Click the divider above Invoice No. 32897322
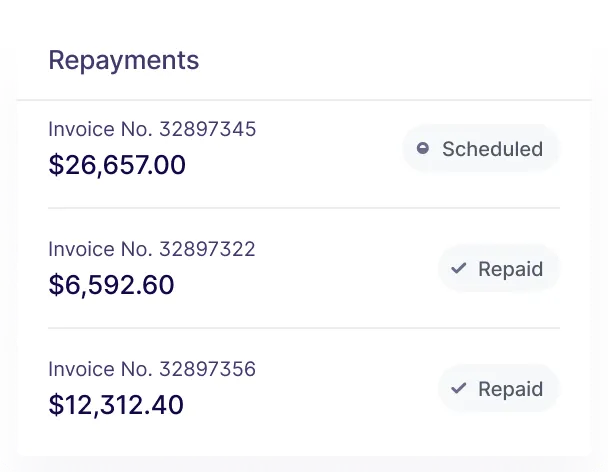This screenshot has height=472, width=608. tap(304, 208)
